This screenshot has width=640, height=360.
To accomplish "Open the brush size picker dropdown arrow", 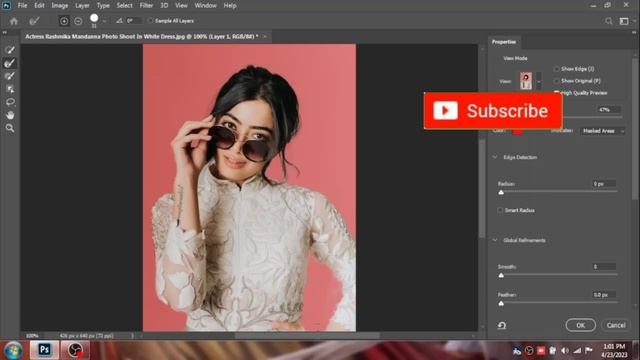I will tap(104, 21).
